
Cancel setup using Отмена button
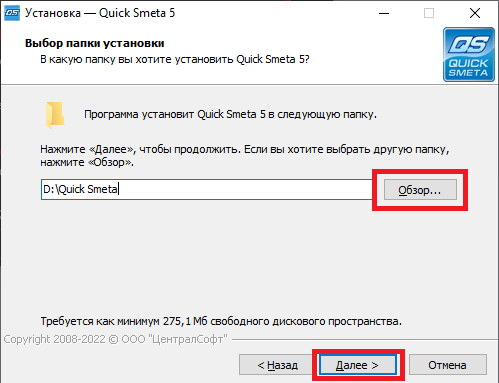[447, 365]
